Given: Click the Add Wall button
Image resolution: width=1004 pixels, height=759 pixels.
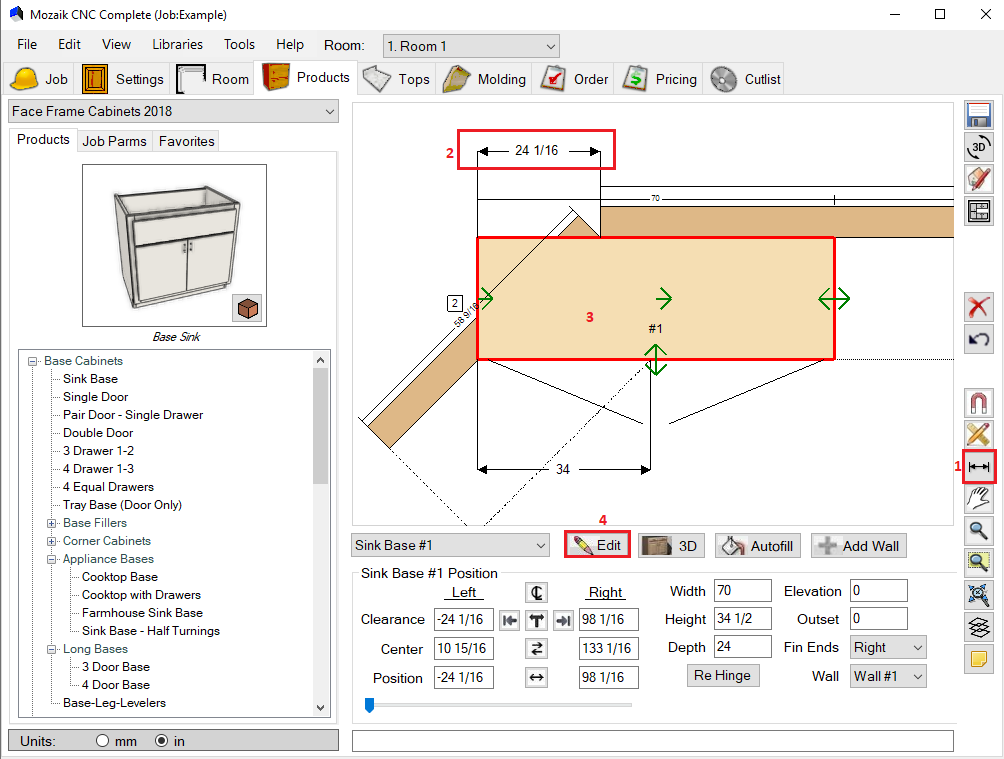Looking at the screenshot, I should pyautogui.click(x=859, y=546).
